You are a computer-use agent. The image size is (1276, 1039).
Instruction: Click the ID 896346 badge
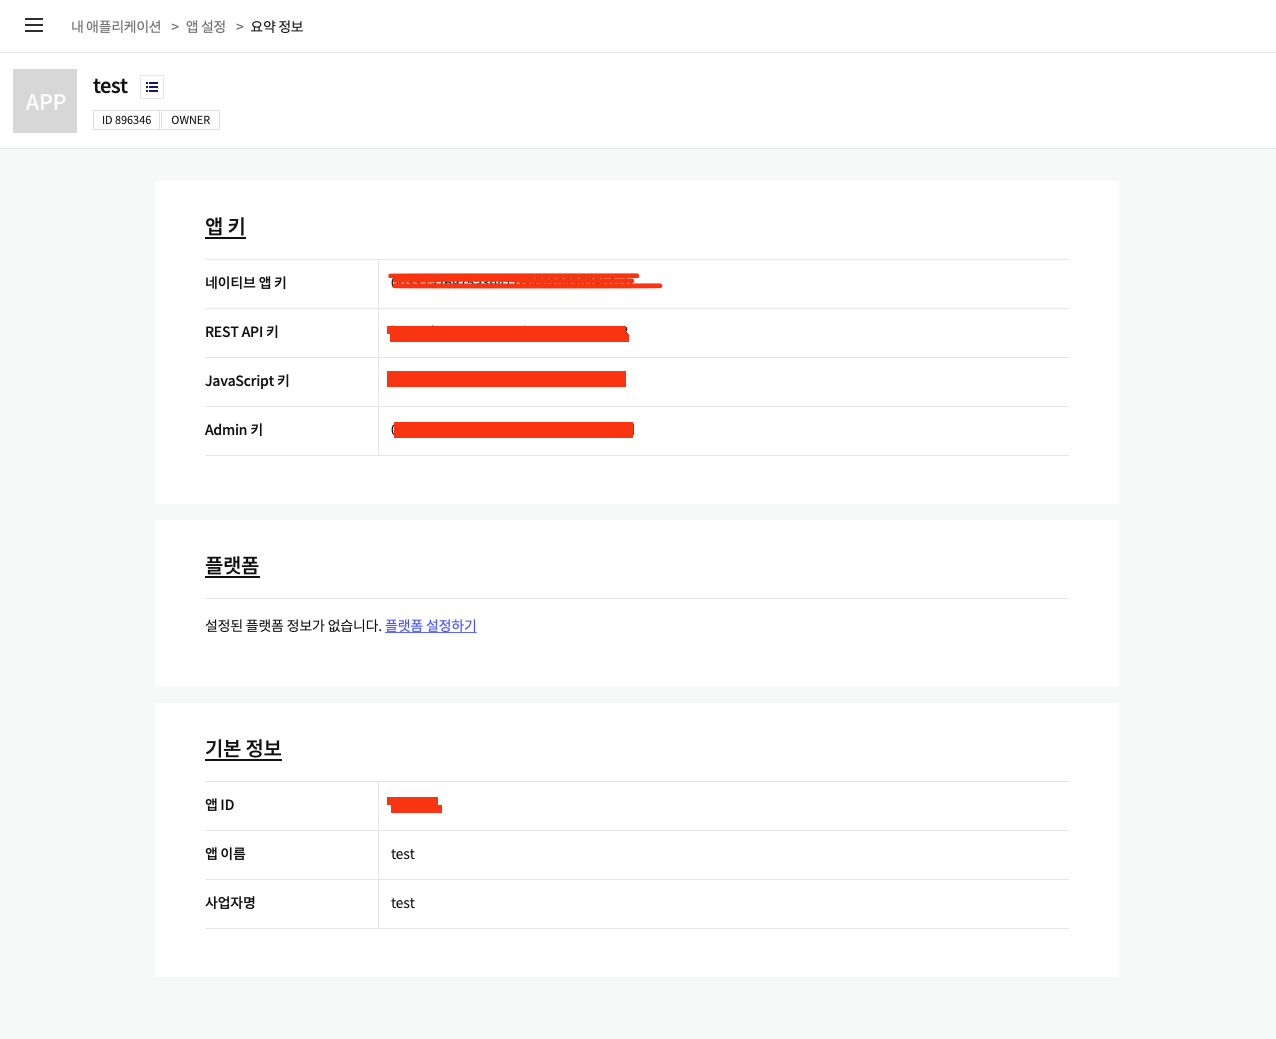click(x=126, y=120)
